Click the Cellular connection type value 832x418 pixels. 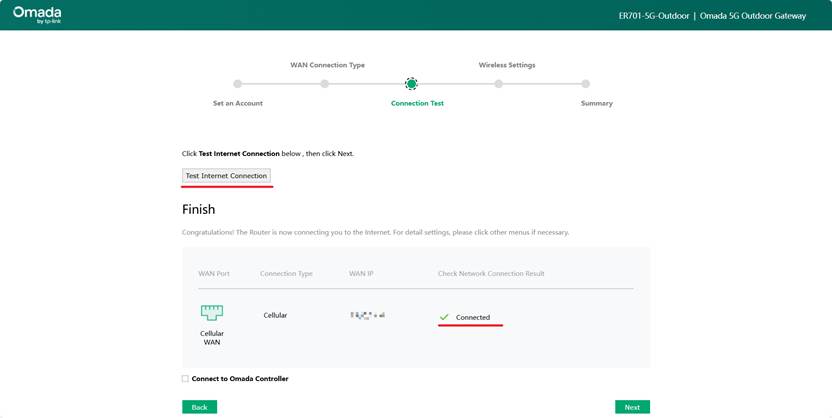(x=275, y=315)
